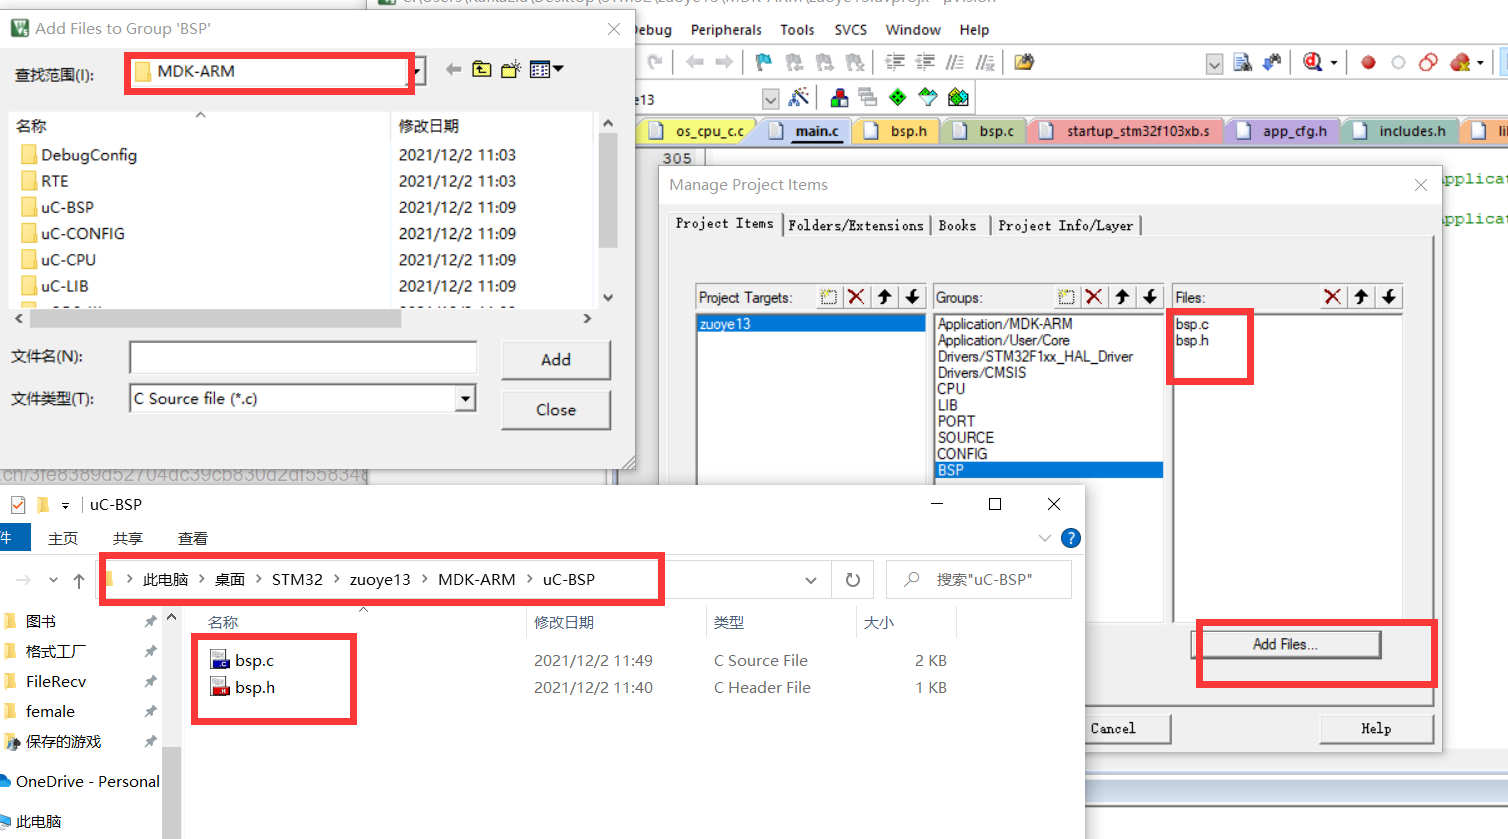The height and width of the screenshot is (839, 1508).
Task: Click the binoculars Find icon
Action: pyautogui.click(x=1272, y=62)
